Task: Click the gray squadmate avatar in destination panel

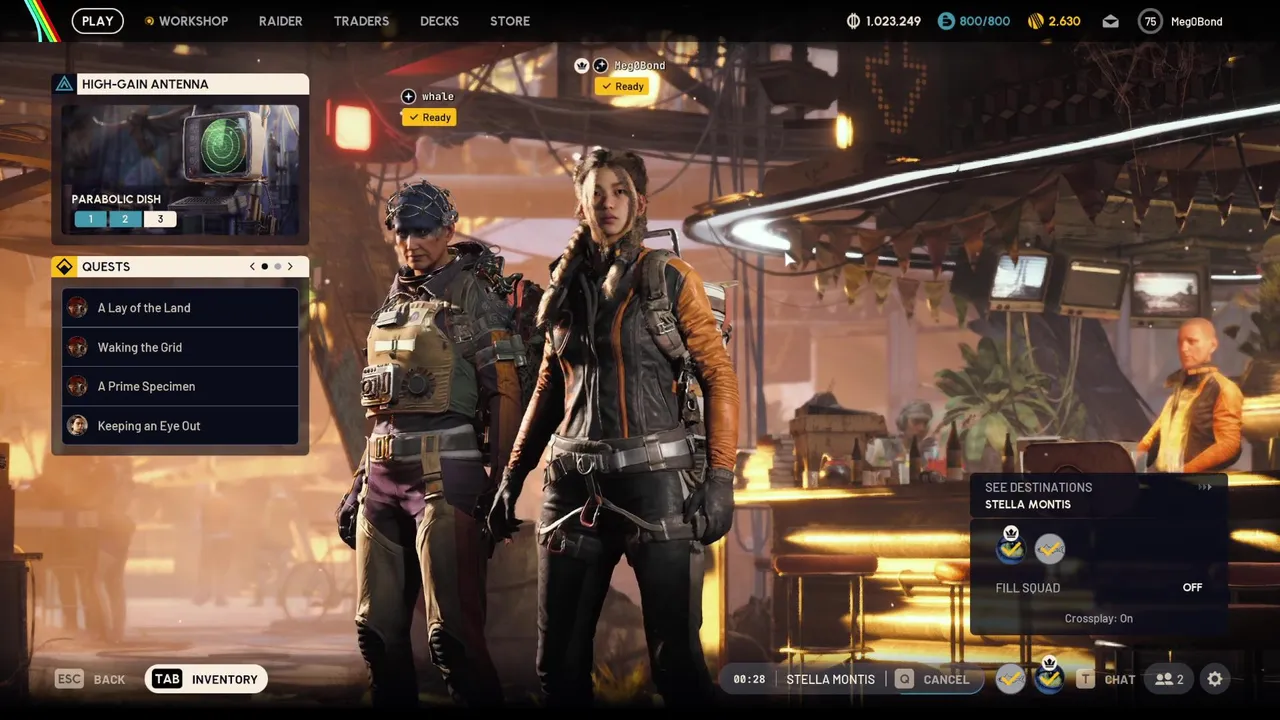Action: click(x=1050, y=548)
